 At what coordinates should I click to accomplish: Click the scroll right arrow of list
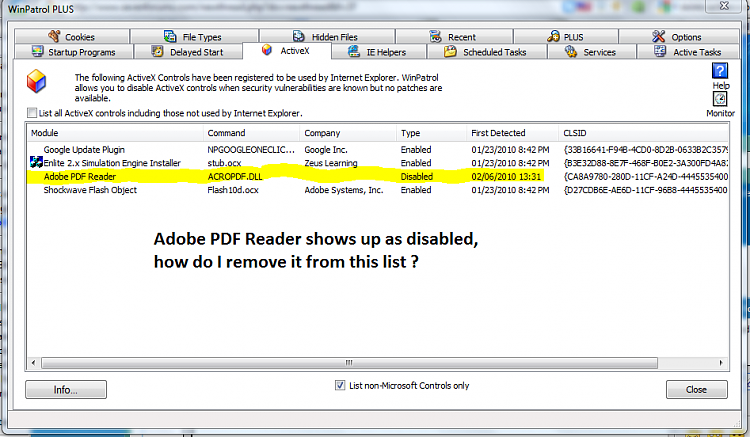click(721, 363)
